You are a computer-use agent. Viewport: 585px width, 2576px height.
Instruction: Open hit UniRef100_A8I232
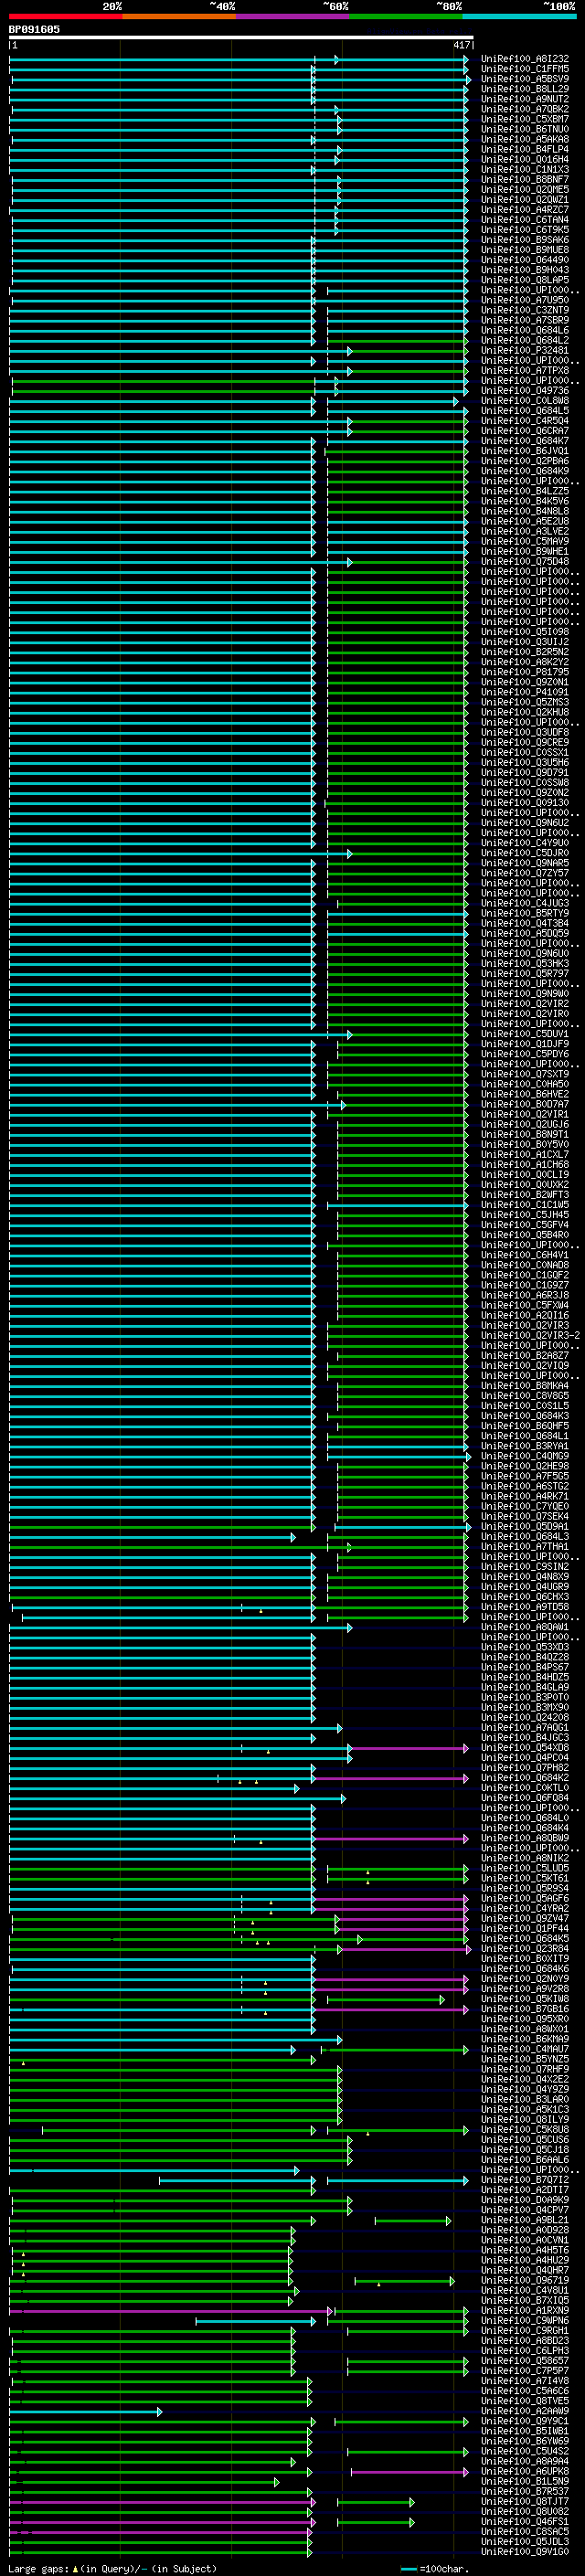click(x=525, y=59)
